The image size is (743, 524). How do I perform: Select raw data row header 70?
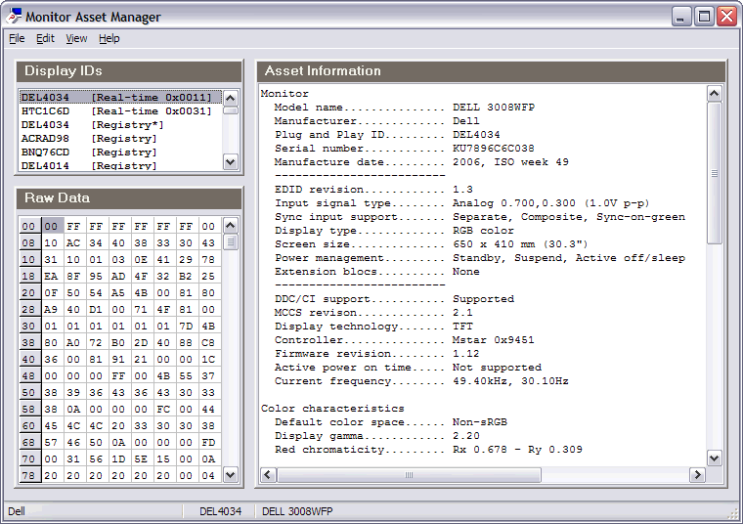[x=29, y=459]
